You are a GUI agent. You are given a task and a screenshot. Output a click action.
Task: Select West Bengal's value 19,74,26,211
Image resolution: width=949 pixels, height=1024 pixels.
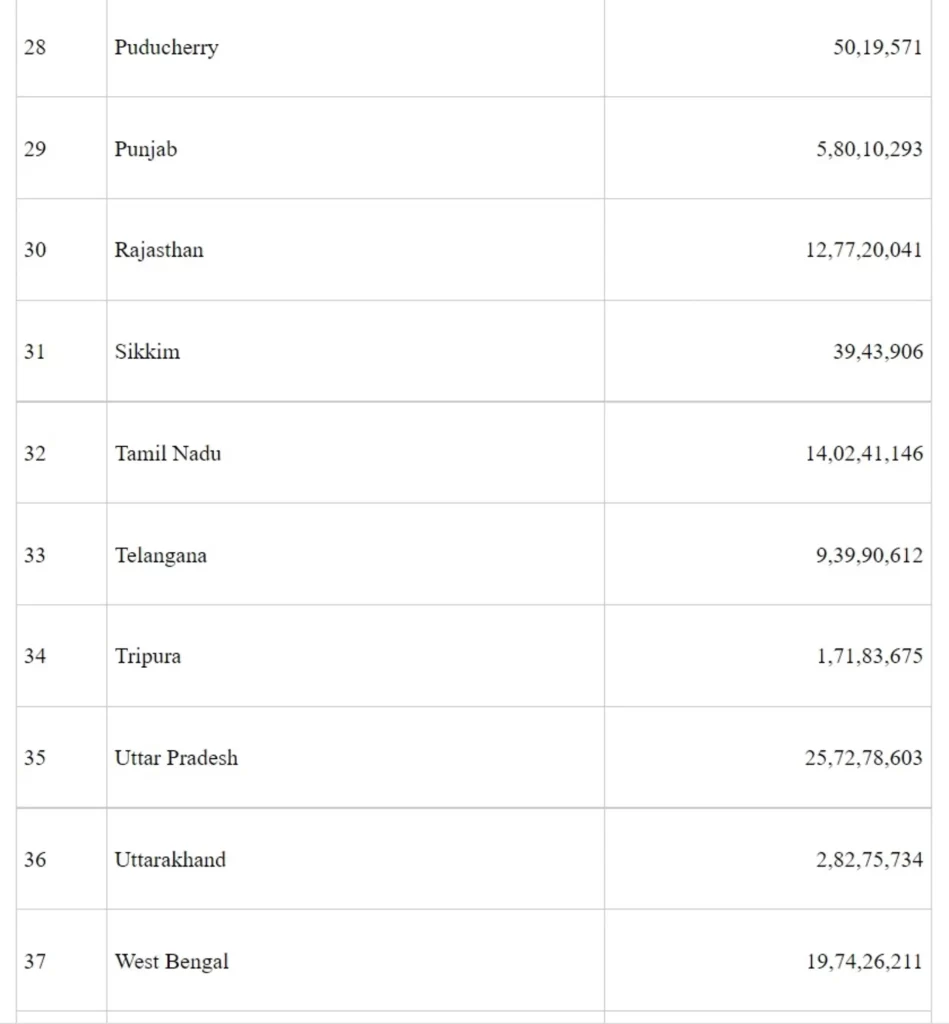point(864,962)
